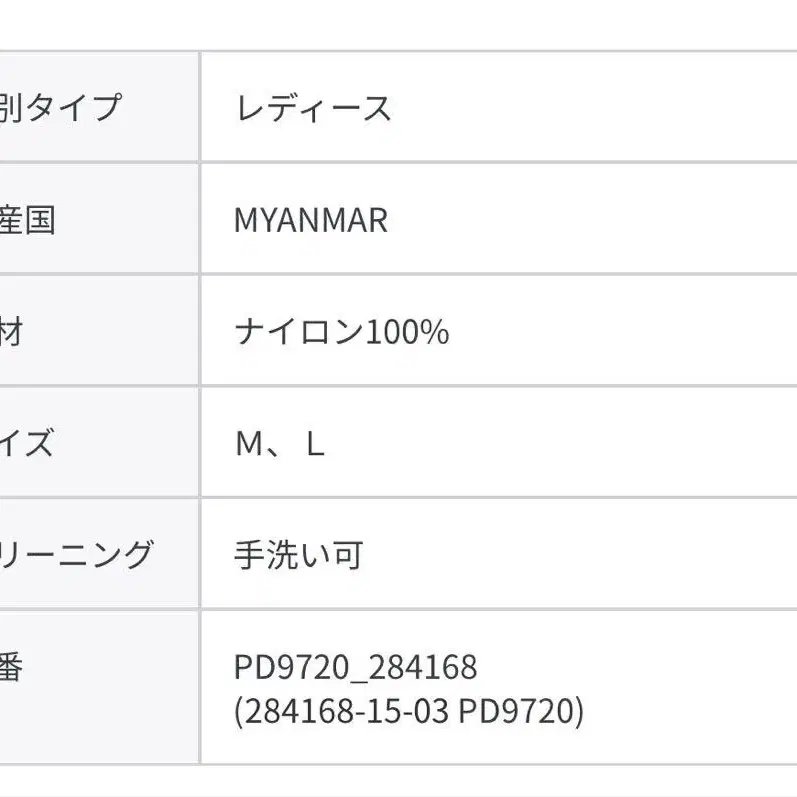Click empty cell space right of レディース
The height and width of the screenshot is (797, 797).
pos(600,107)
